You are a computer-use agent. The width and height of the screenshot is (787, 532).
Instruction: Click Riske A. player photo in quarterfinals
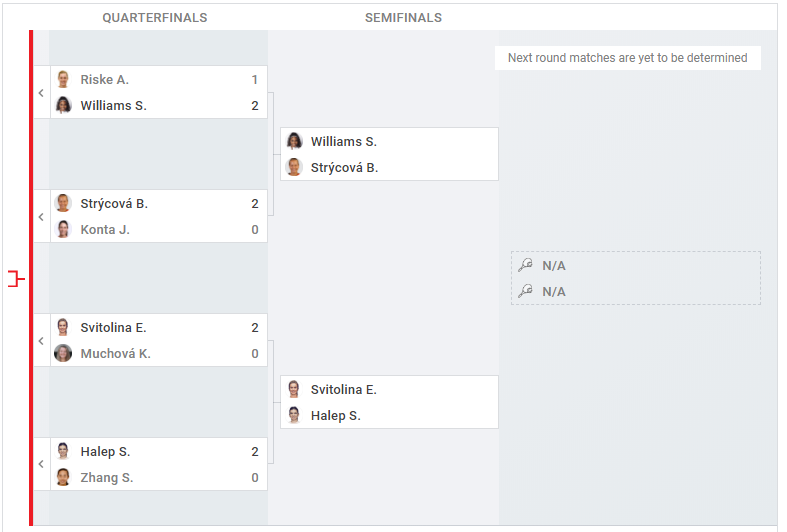click(63, 79)
